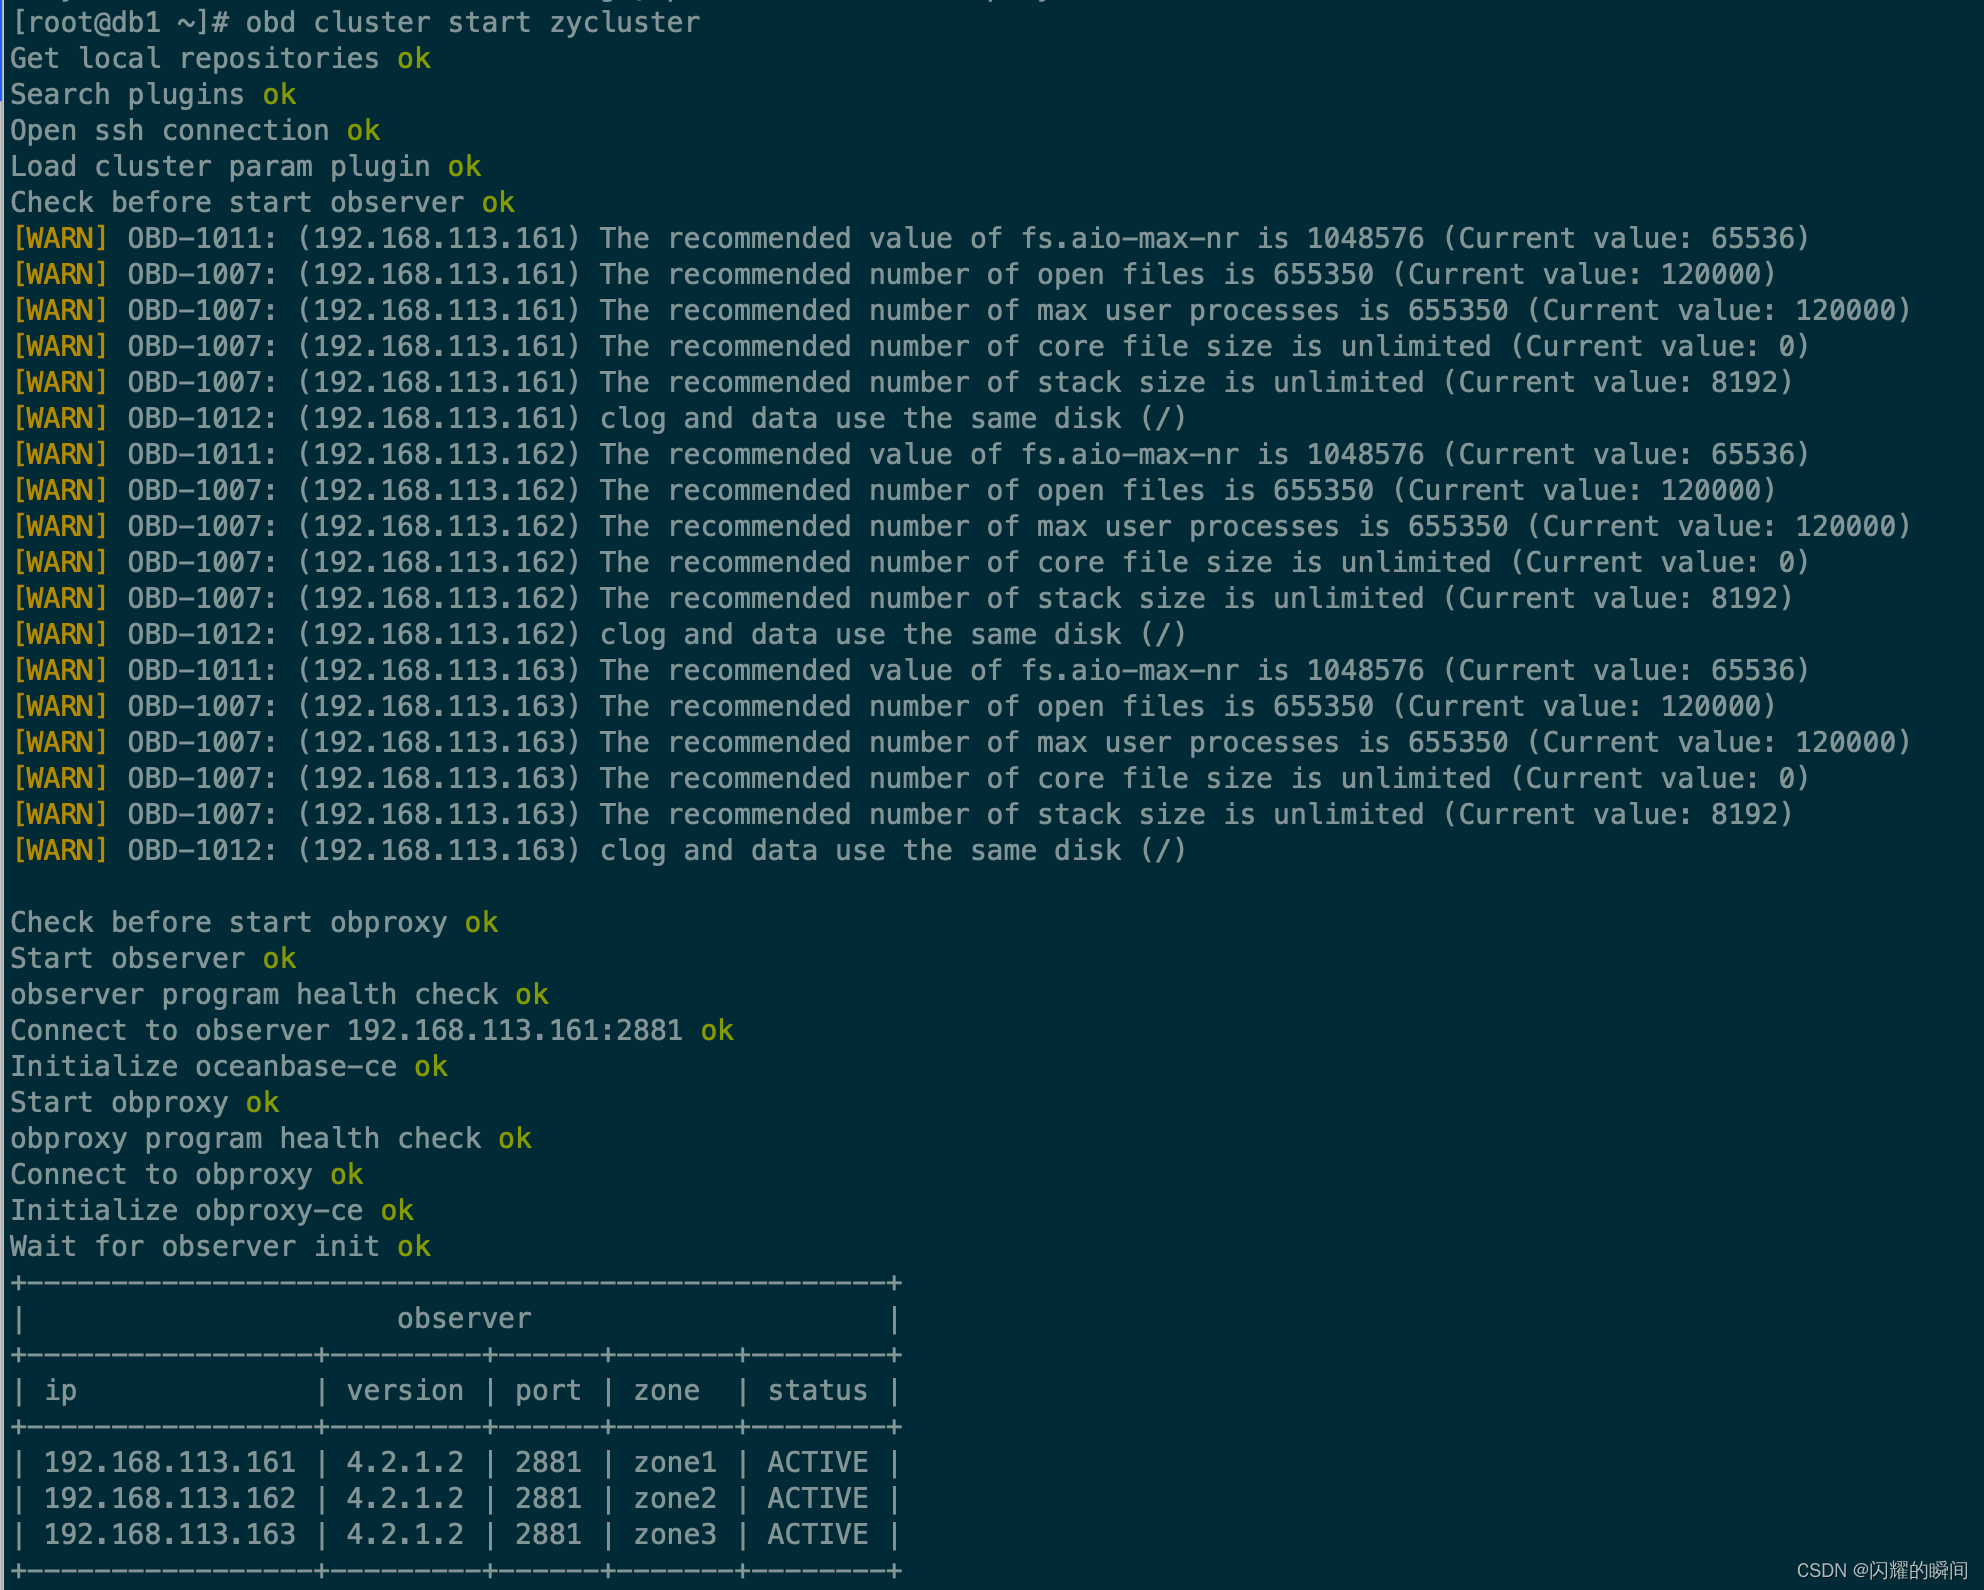Click 'Get local repositories' ok text
The height and width of the screenshot is (1590, 1984).
tap(413, 58)
